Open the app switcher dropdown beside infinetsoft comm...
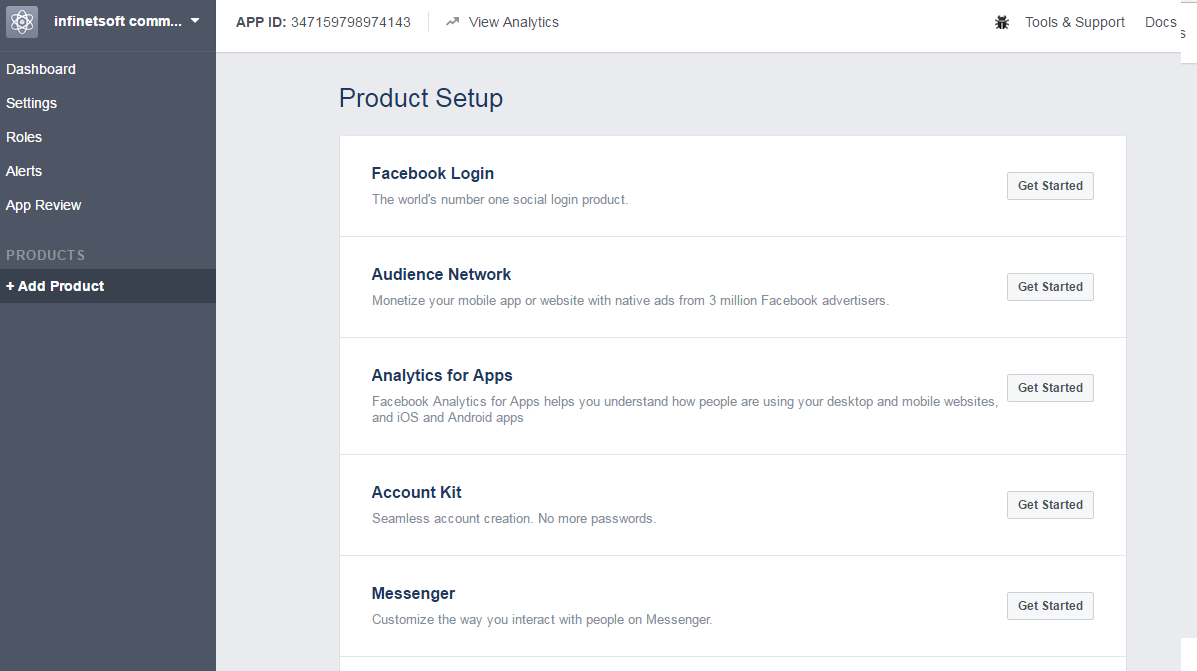Screen dimensions: 1197x671 pyautogui.click(x=195, y=21)
